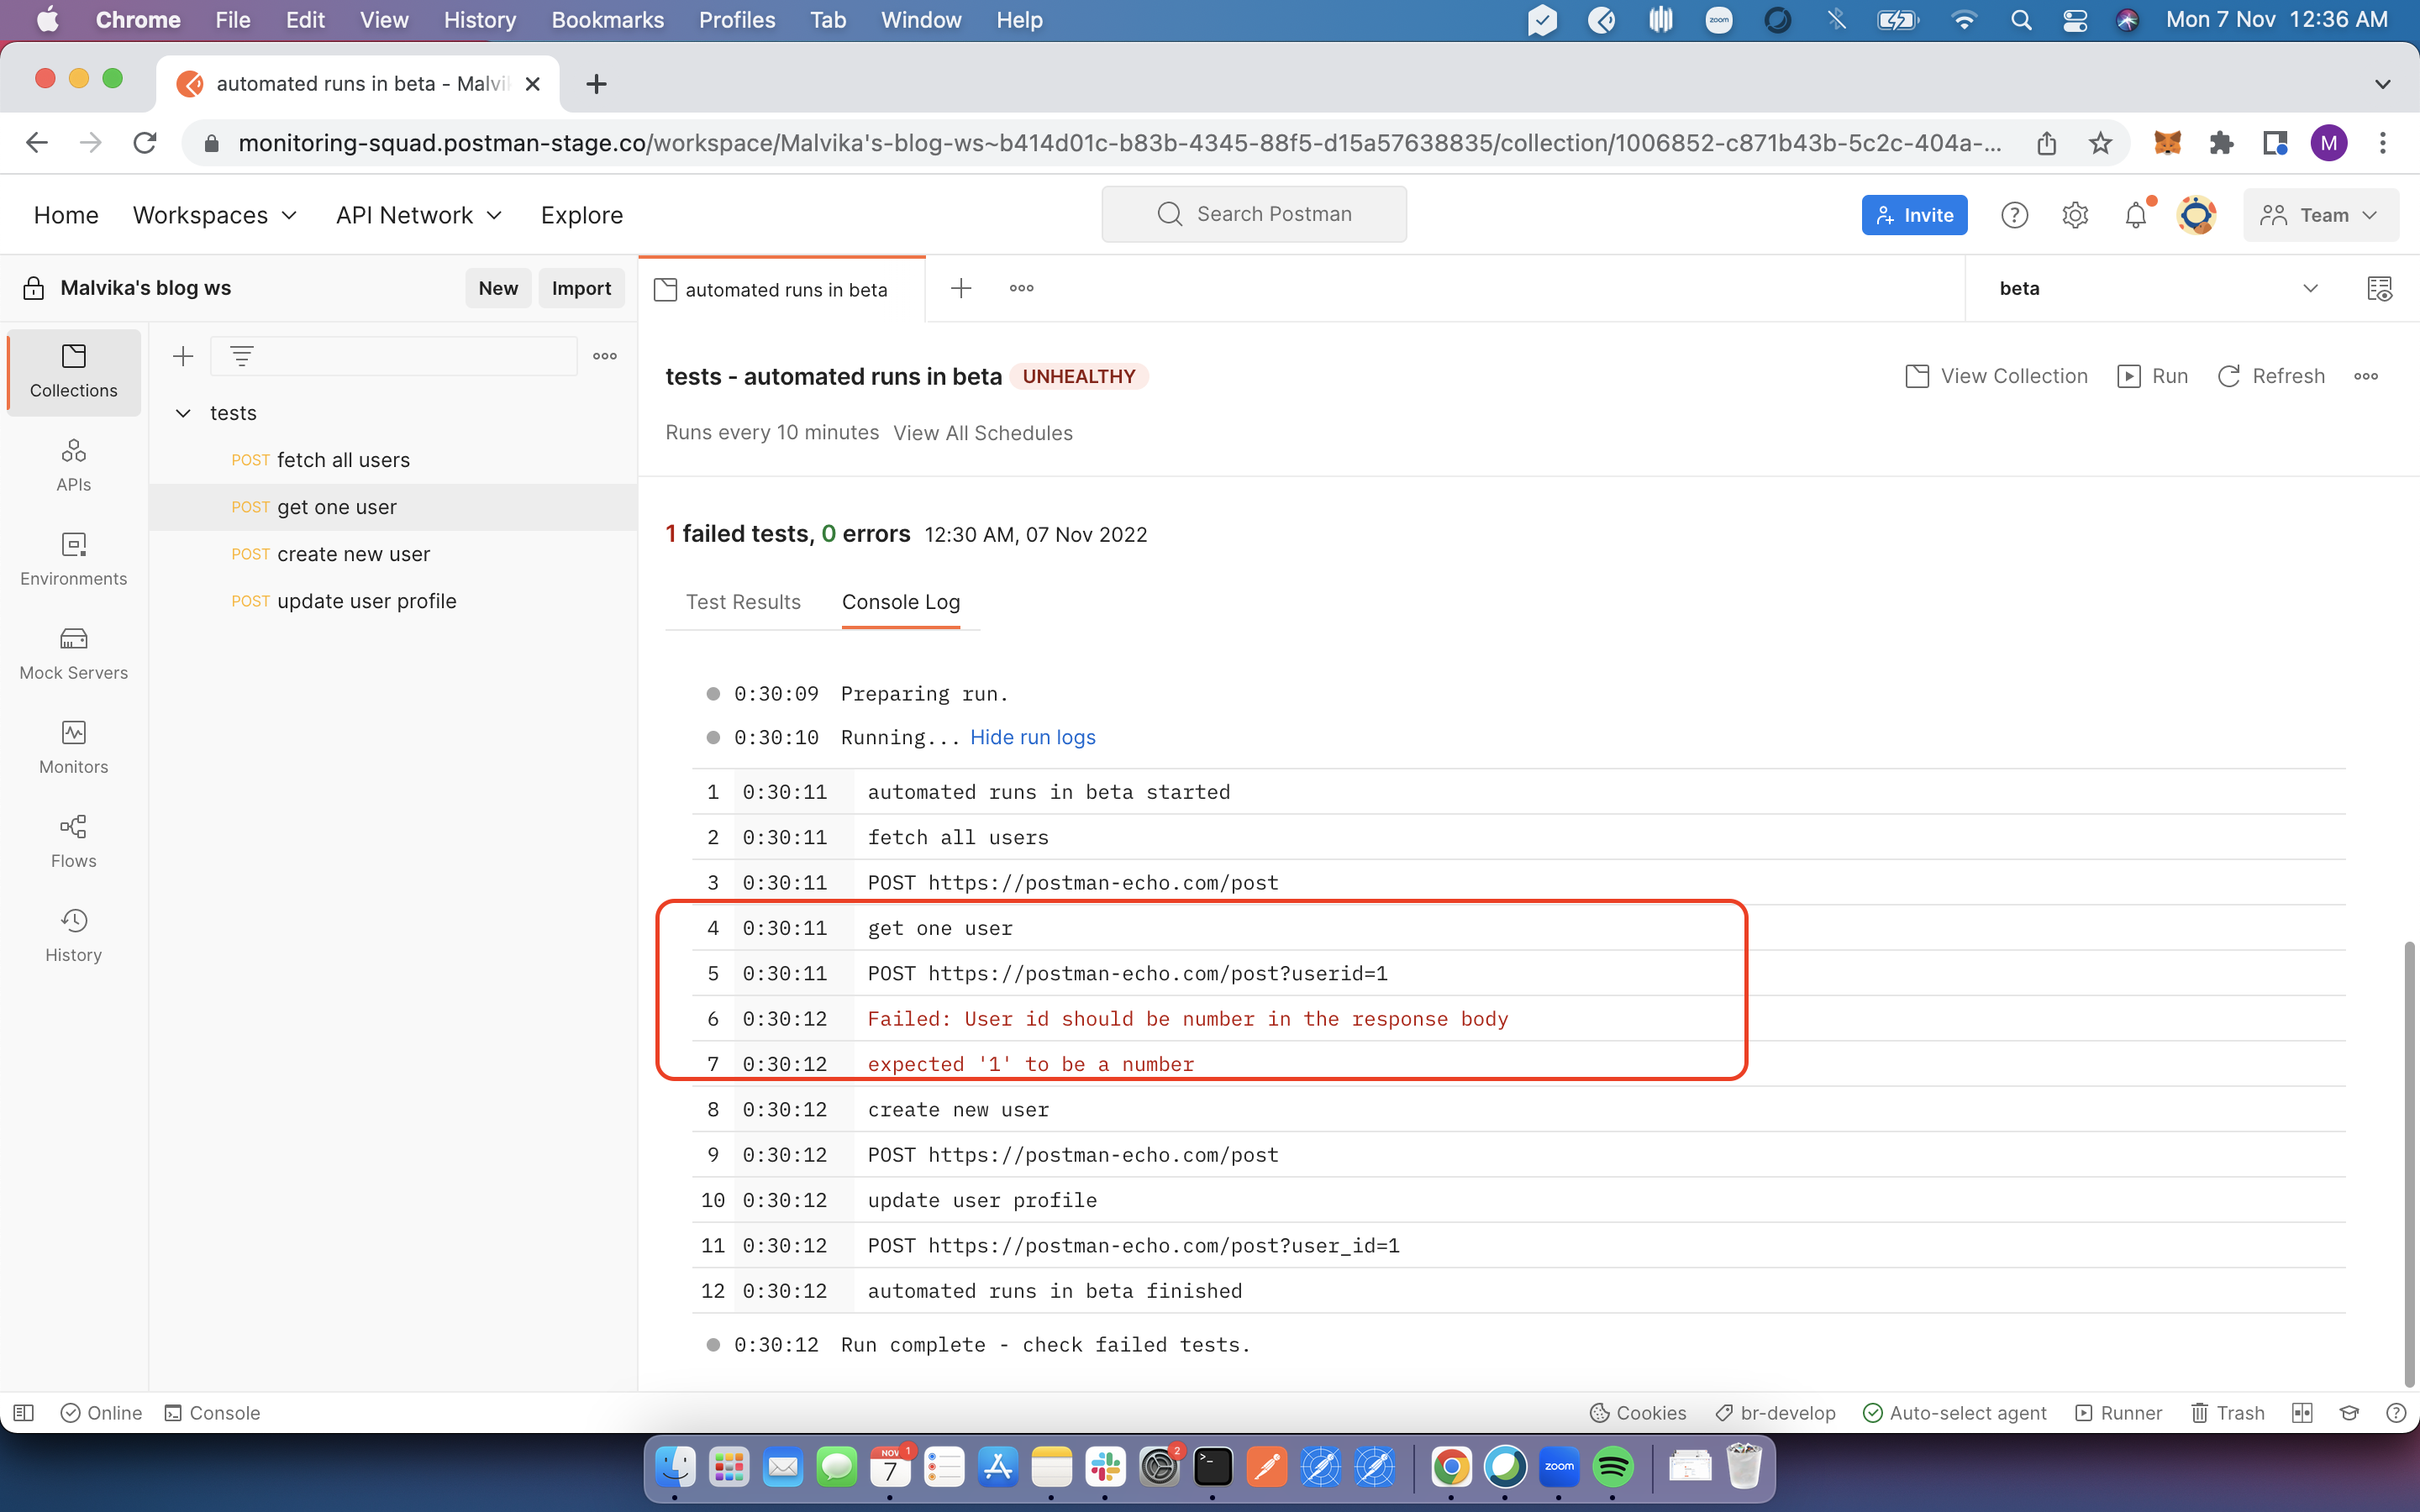This screenshot has width=2420, height=1512.
Task: Bookmark this page with the star icon
Action: 2100,143
